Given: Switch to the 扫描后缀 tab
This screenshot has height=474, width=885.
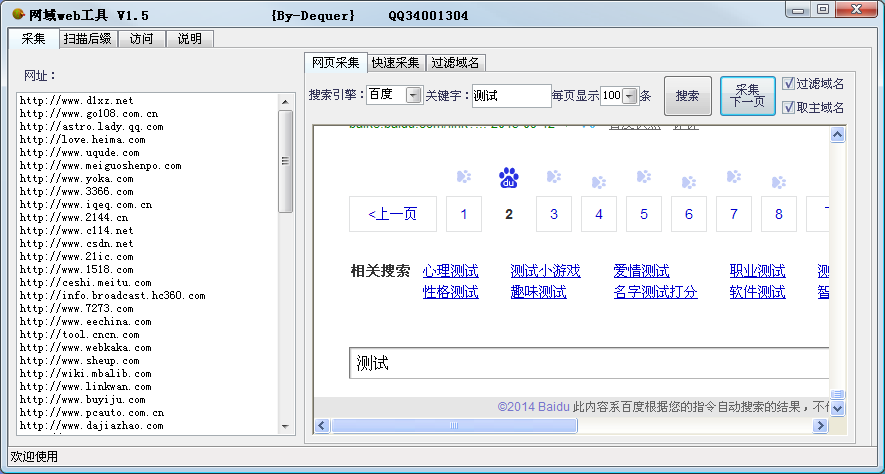Looking at the screenshot, I should (87, 39).
